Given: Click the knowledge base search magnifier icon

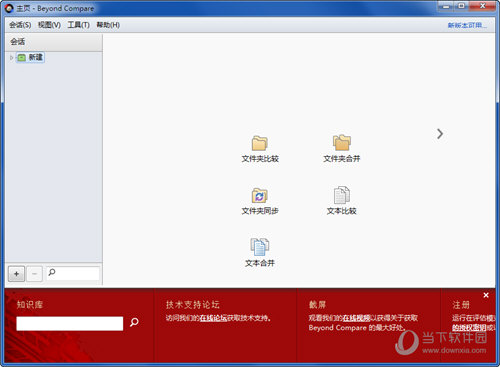Looking at the screenshot, I should tap(134, 322).
